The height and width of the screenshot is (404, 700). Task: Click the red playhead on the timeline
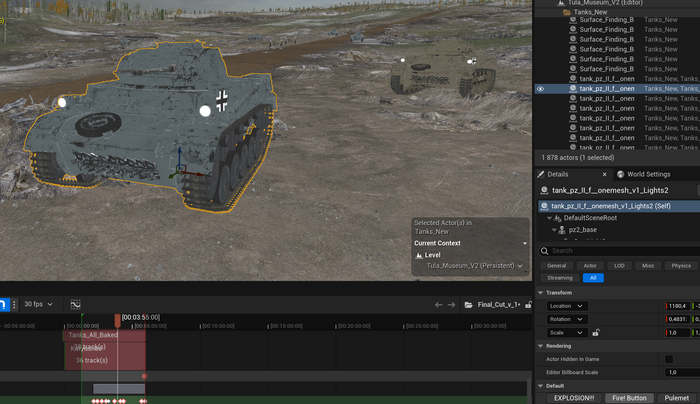(x=117, y=322)
